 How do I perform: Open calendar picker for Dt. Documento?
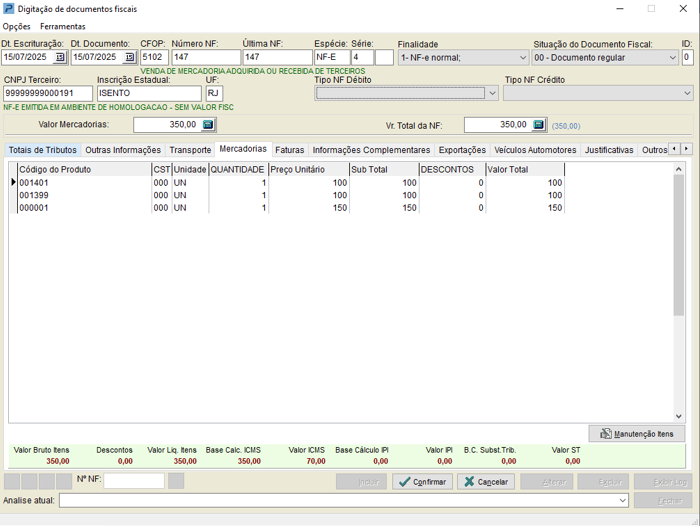[x=130, y=58]
